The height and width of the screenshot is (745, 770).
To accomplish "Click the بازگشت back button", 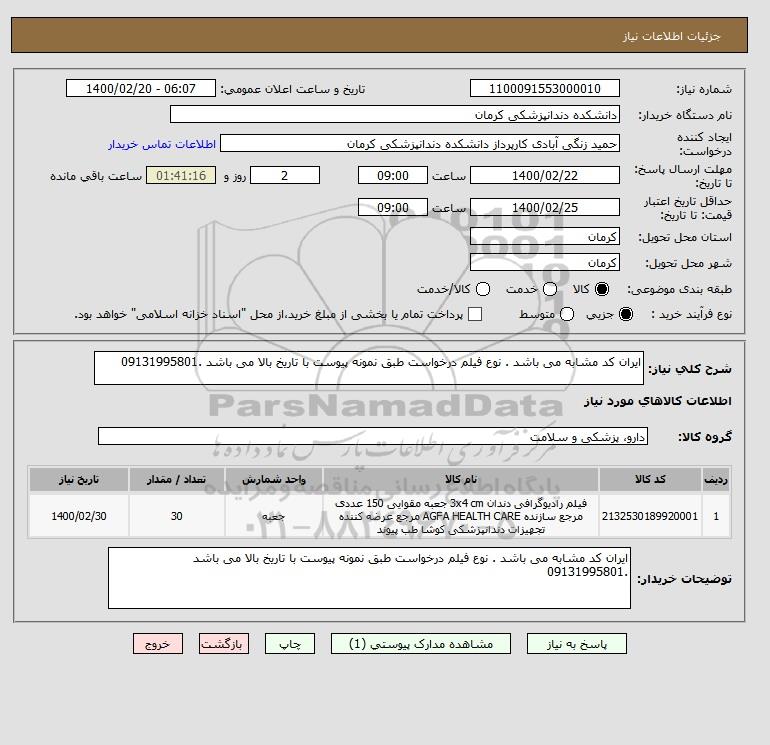I will click(224, 644).
